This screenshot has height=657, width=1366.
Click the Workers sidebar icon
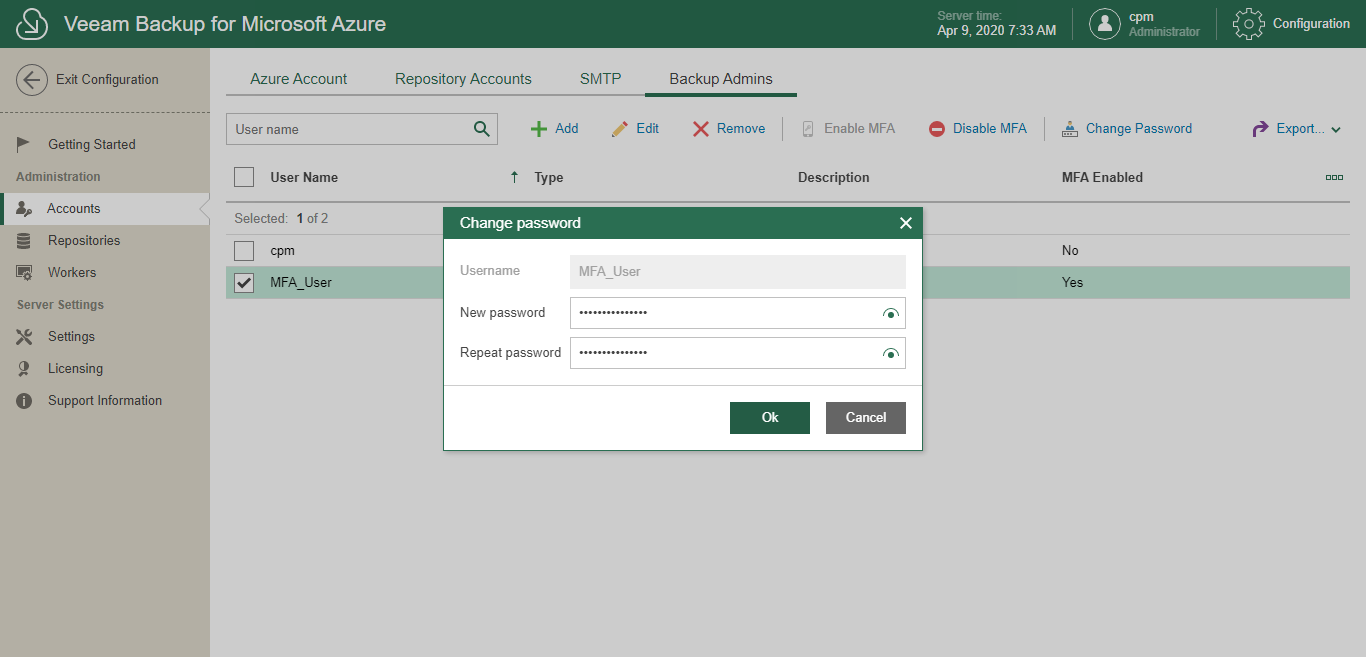tap(25, 272)
